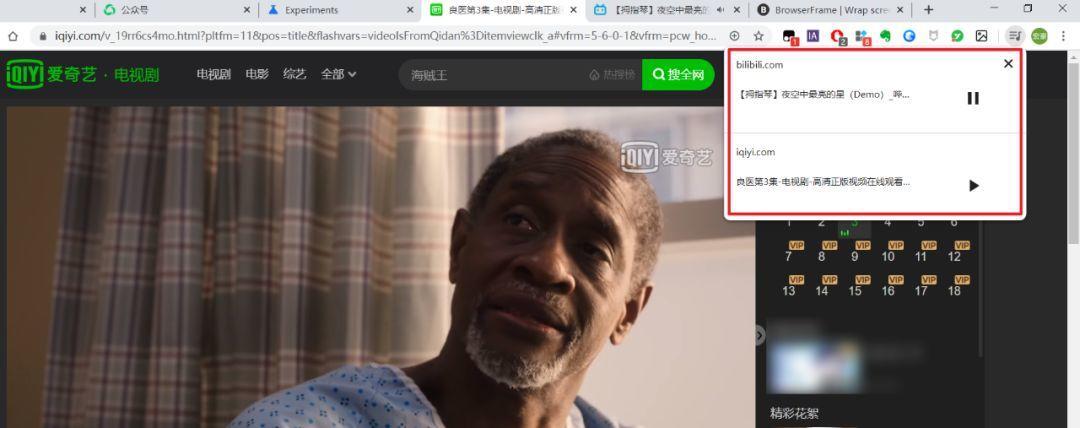This screenshot has height=428, width=1080.
Task: Select episode 18
Action: click(954, 291)
